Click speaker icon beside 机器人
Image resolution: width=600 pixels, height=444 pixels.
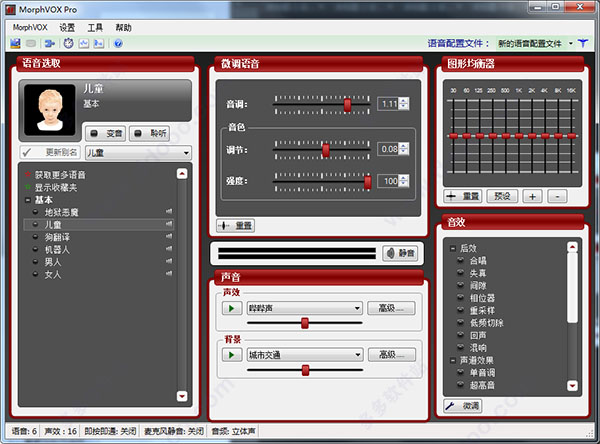(169, 249)
